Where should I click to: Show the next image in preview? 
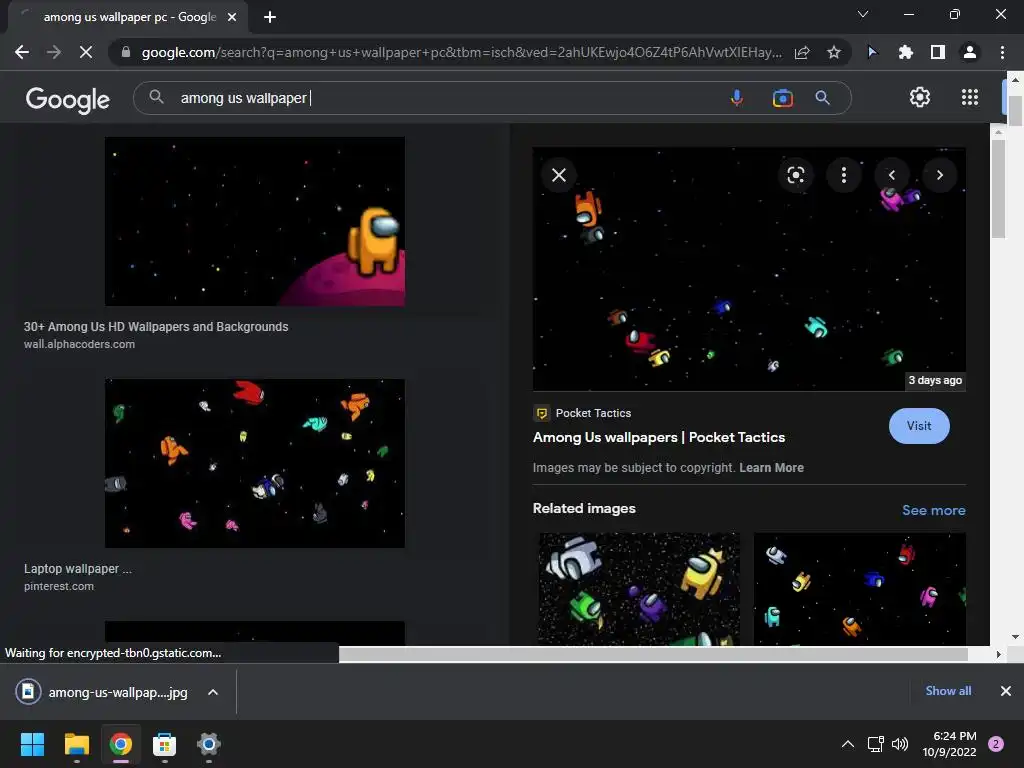coord(940,175)
